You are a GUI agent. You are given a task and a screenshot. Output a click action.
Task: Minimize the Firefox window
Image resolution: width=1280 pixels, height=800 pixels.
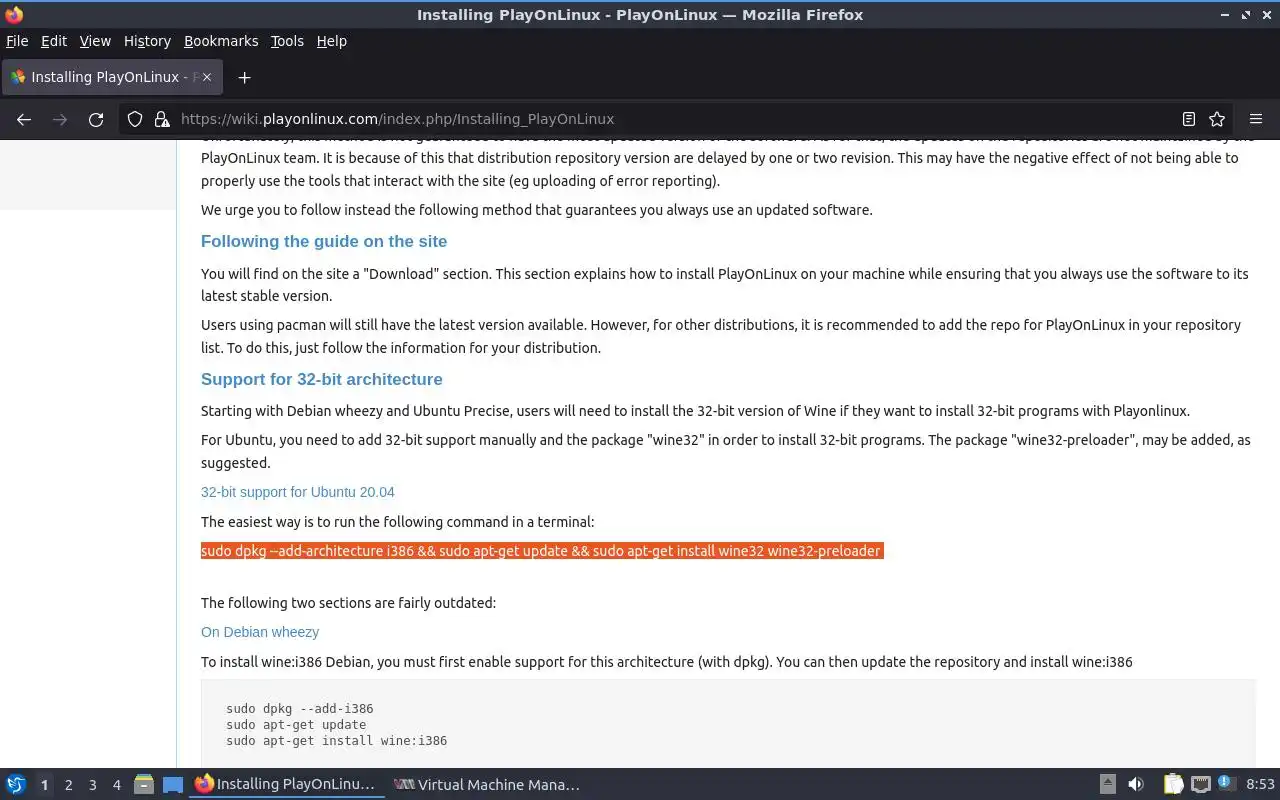pyautogui.click(x=1225, y=15)
